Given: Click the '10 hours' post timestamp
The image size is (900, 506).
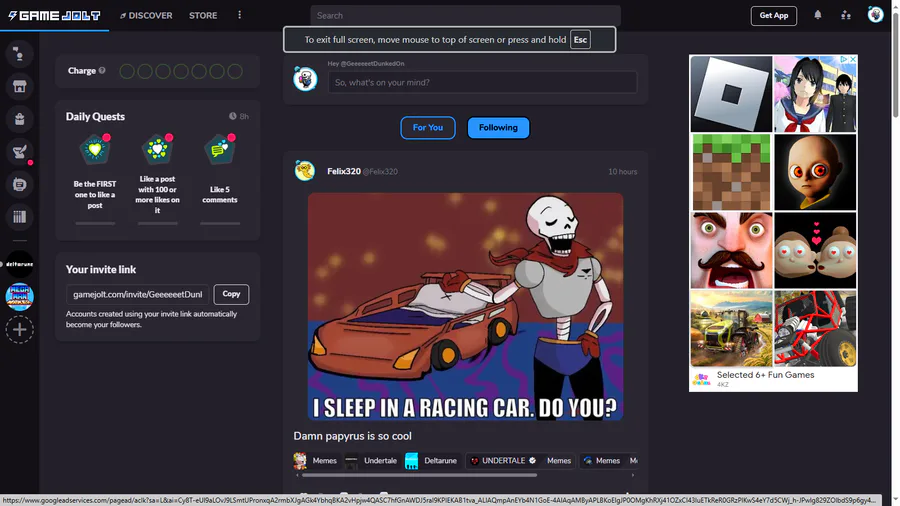Looking at the screenshot, I should 622,172.
